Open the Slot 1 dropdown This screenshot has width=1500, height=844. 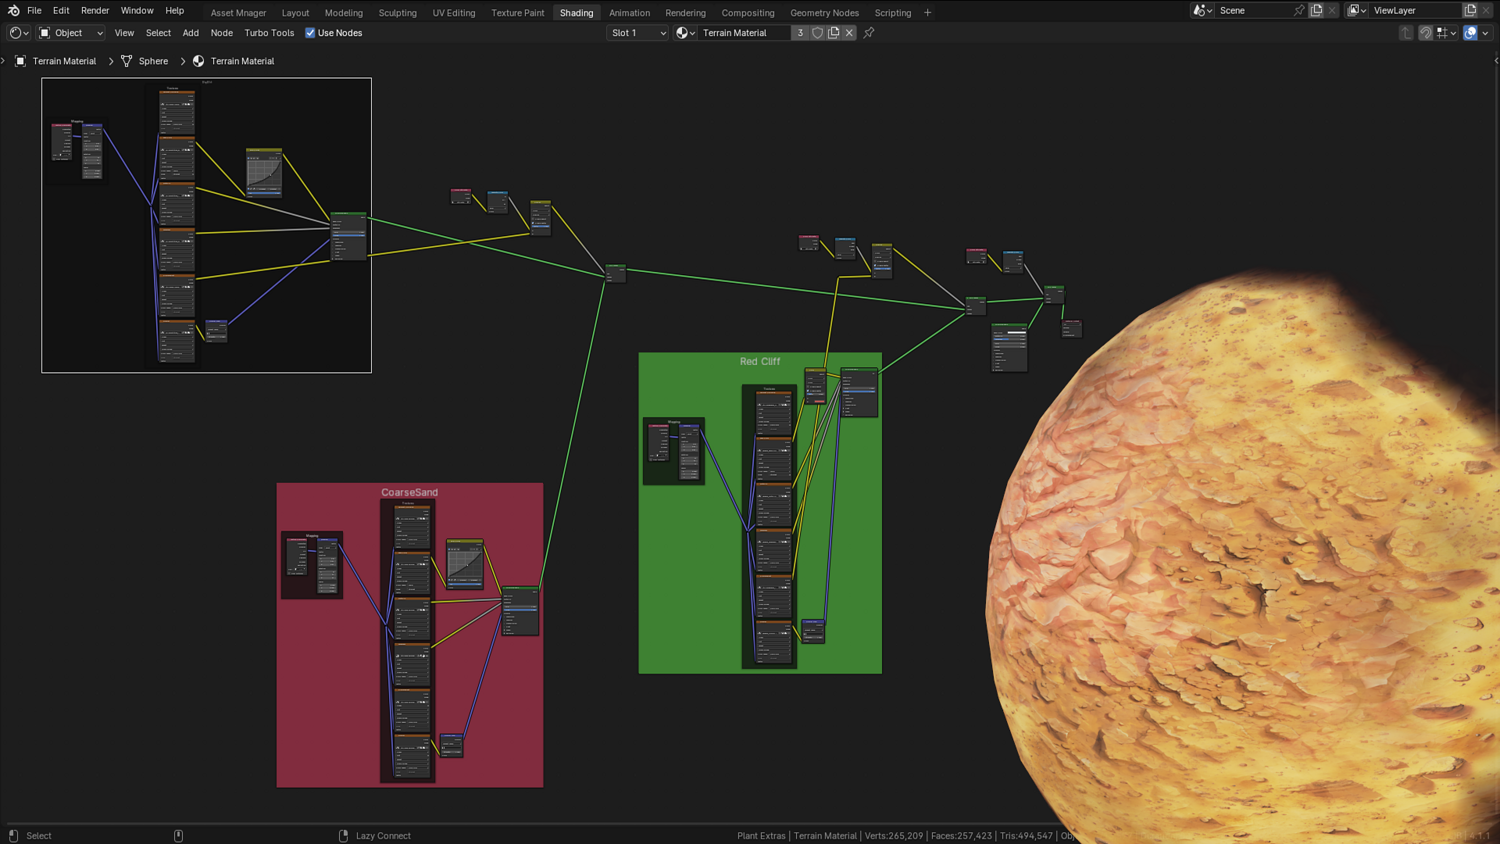637,33
